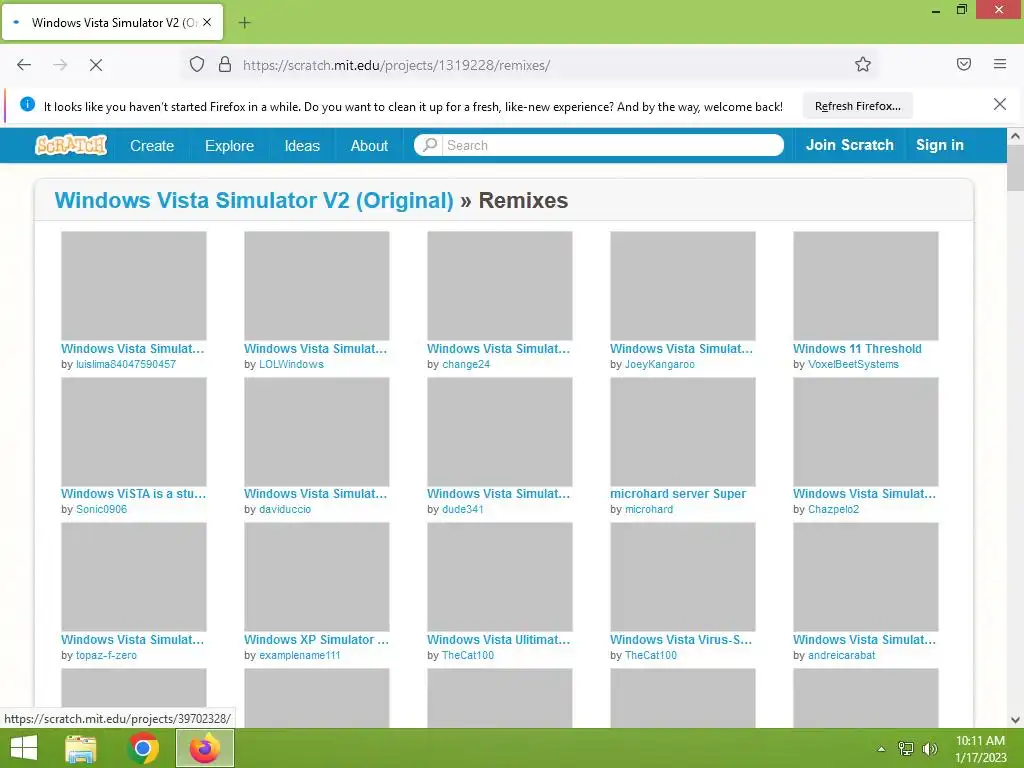Open user examplename111 profile
1024x768 pixels.
tap(300, 655)
